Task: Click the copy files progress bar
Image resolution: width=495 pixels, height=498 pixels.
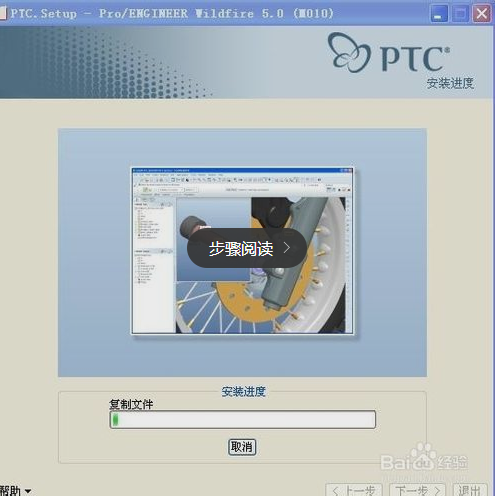Action: click(243, 419)
